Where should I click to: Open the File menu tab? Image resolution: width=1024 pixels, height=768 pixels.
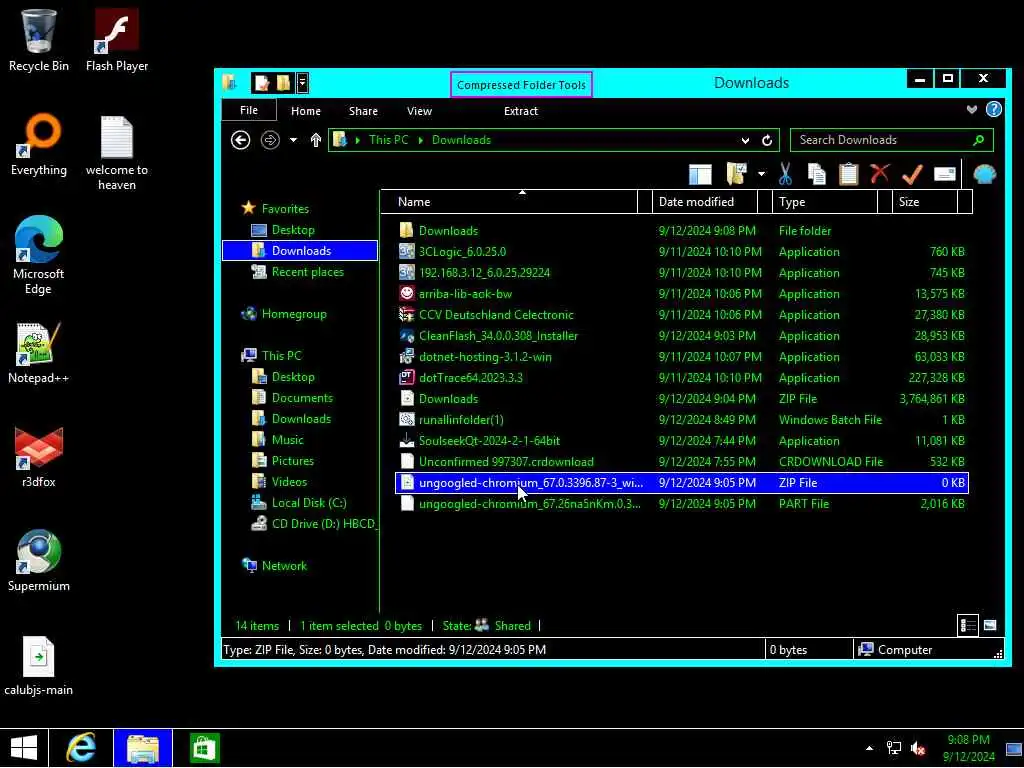click(249, 110)
